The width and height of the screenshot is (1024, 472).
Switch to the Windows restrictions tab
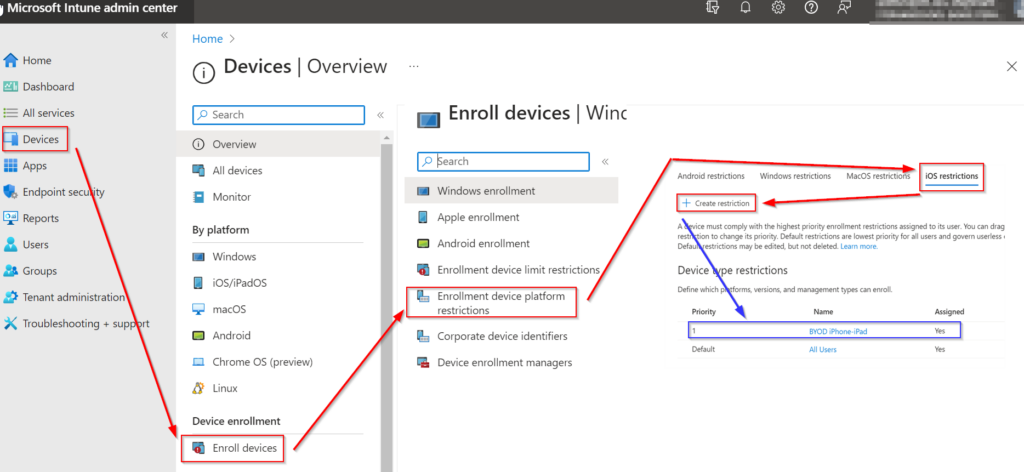pyautogui.click(x=795, y=176)
